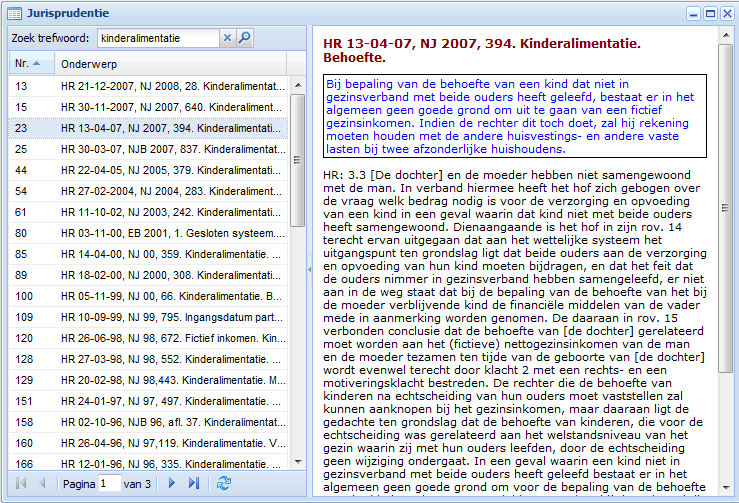Click text panel scrollbar down arrow

click(x=726, y=487)
